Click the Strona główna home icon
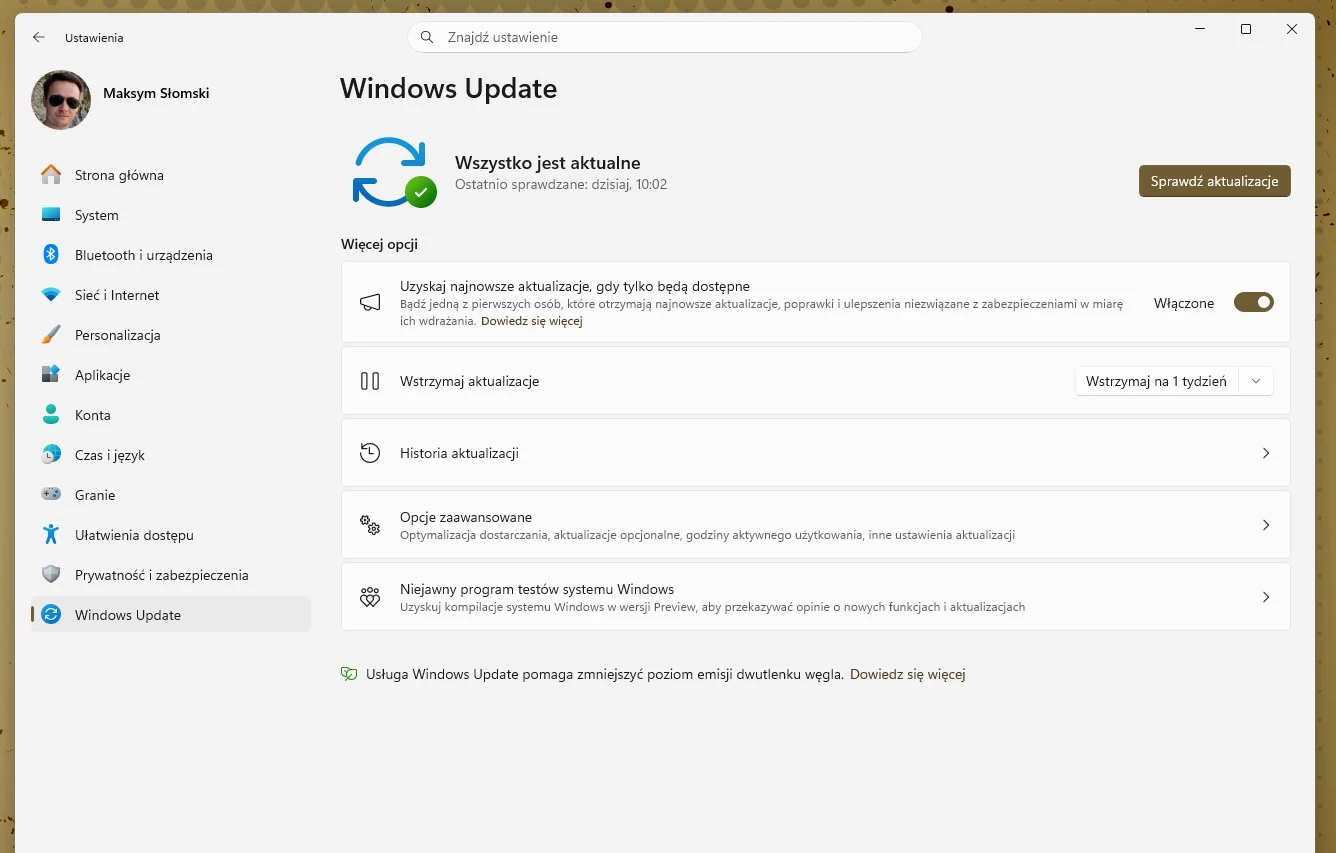Viewport: 1336px width, 853px height. pos(51,175)
